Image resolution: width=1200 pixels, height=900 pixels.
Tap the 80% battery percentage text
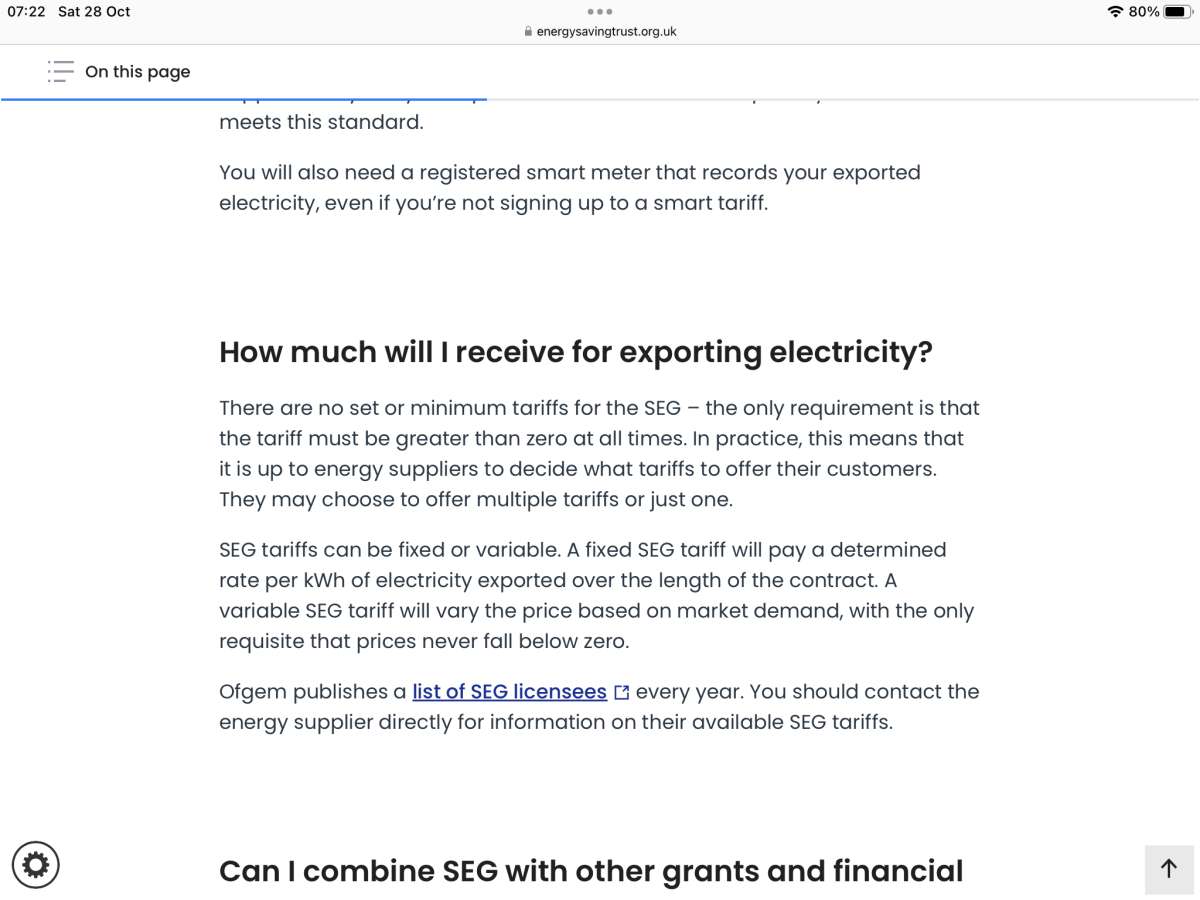1144,12
